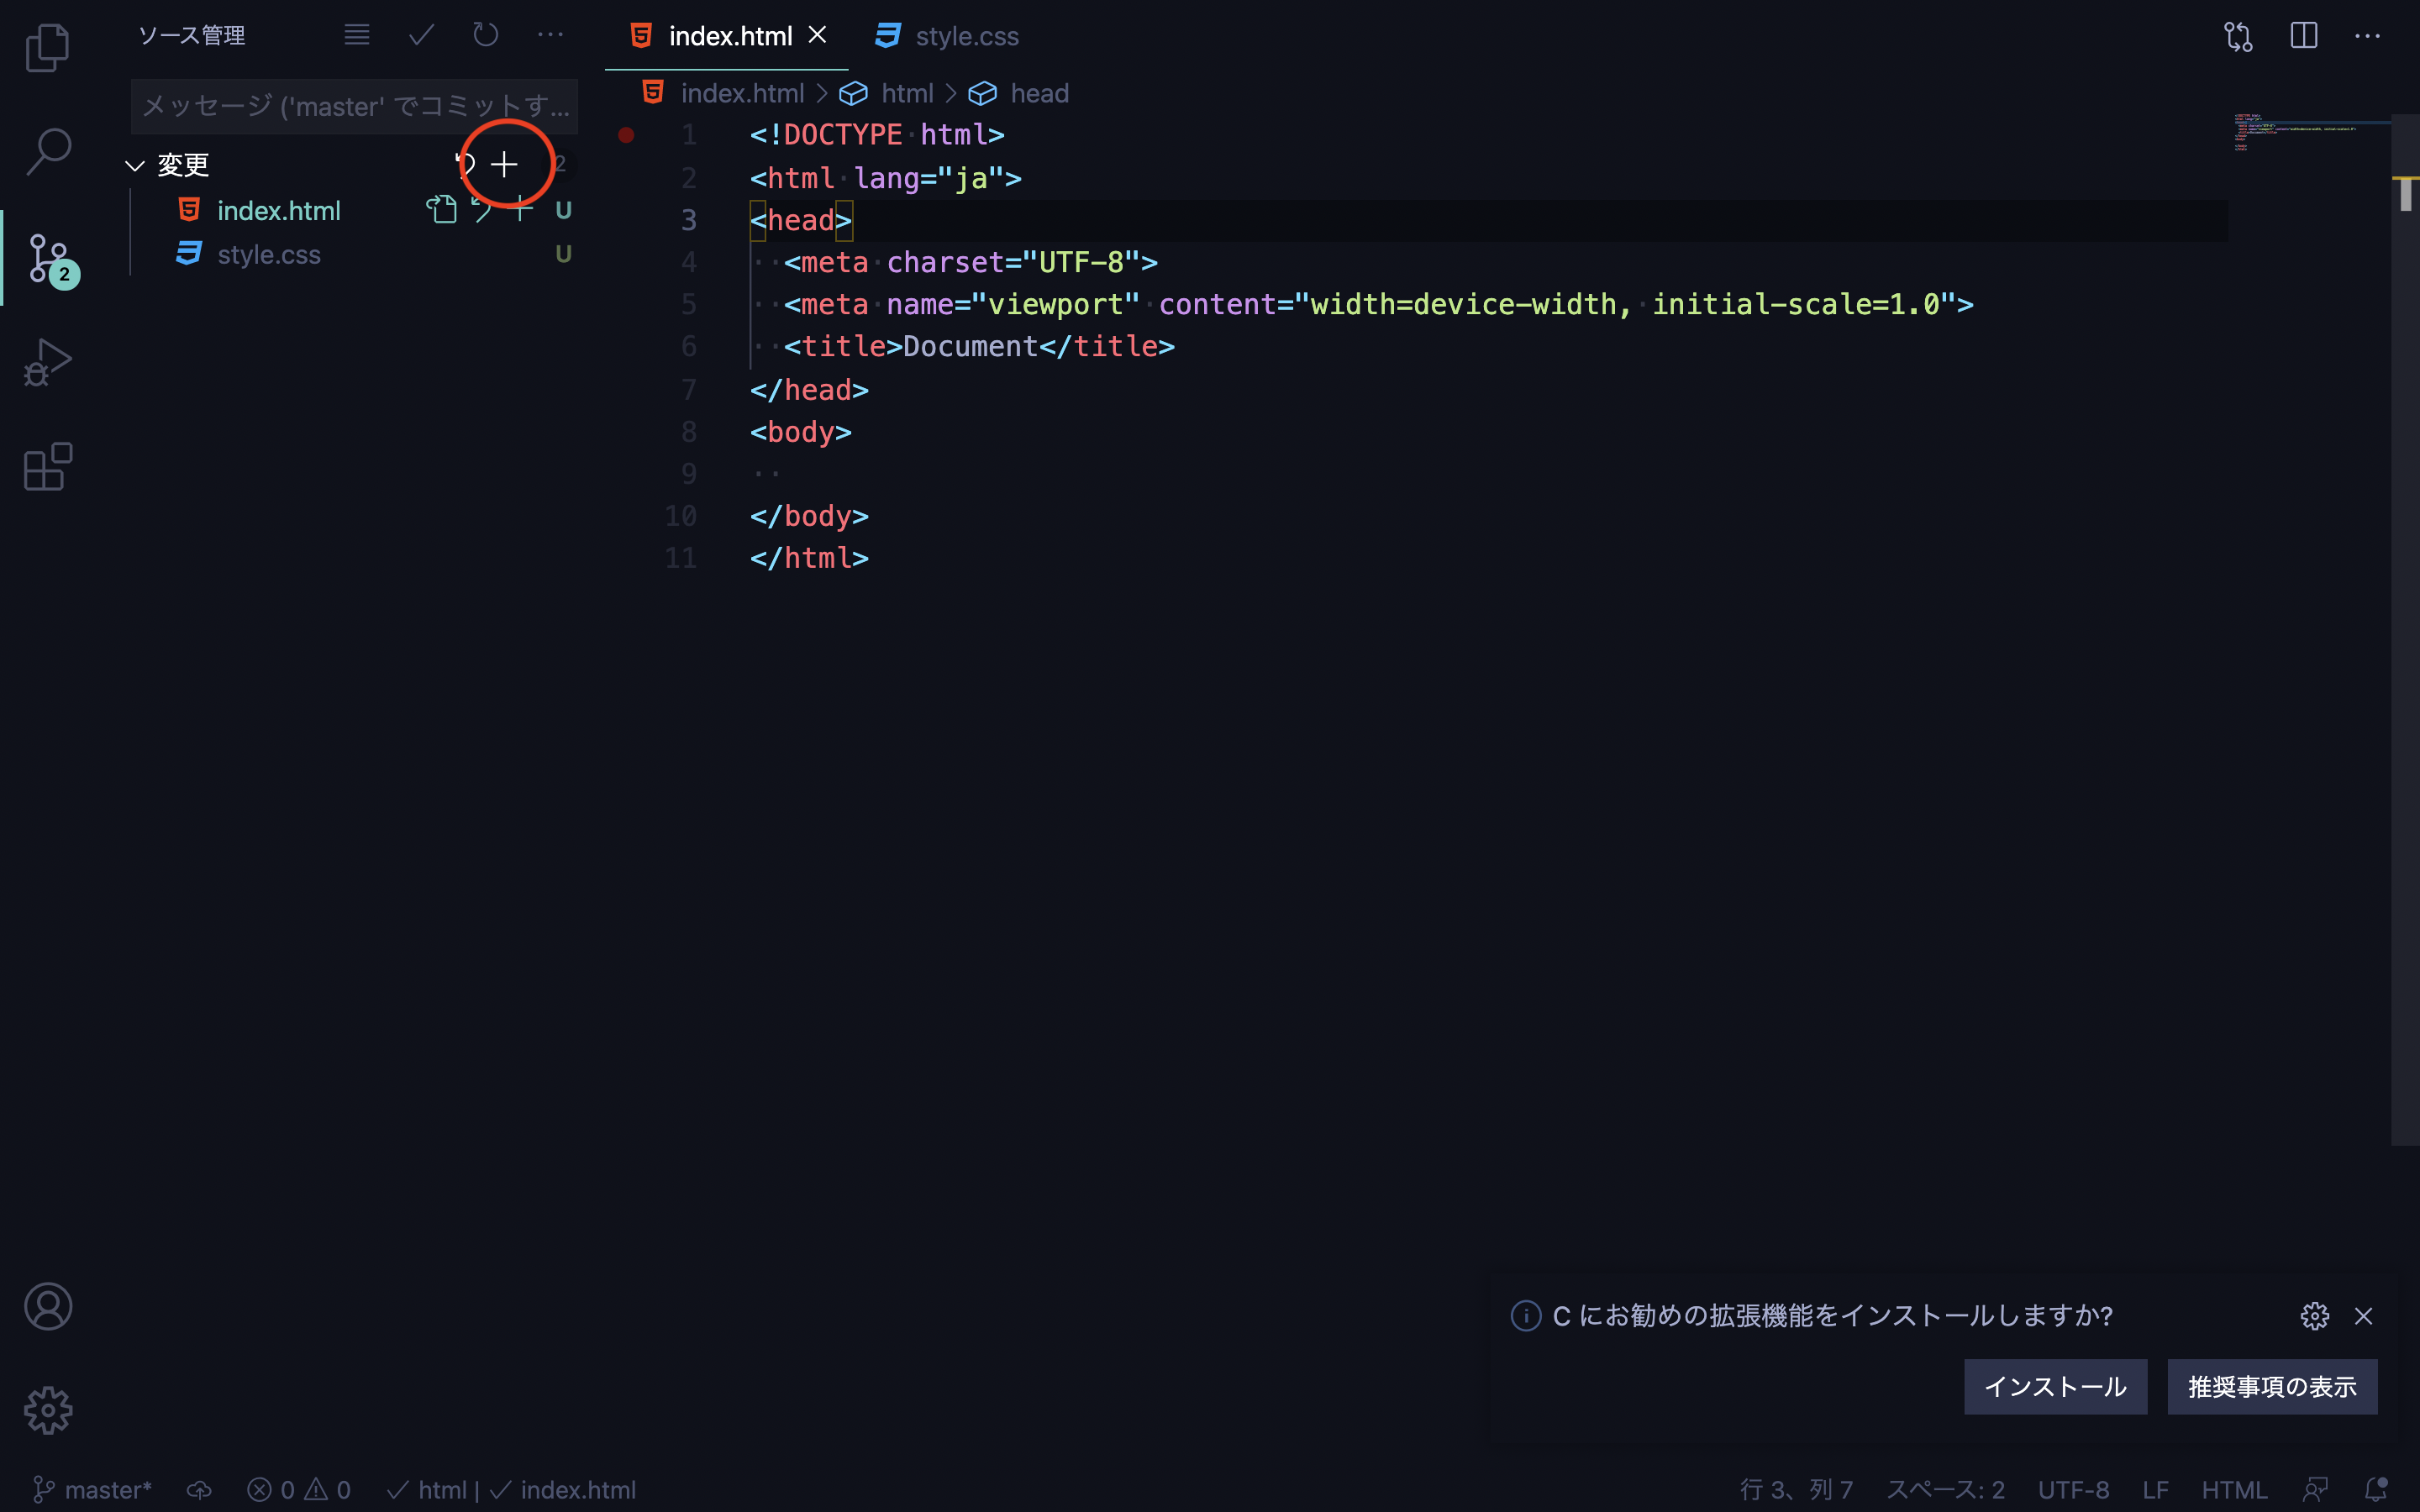The height and width of the screenshot is (1512, 2420).
Task: Open the Search icon in activity bar
Action: (x=47, y=152)
